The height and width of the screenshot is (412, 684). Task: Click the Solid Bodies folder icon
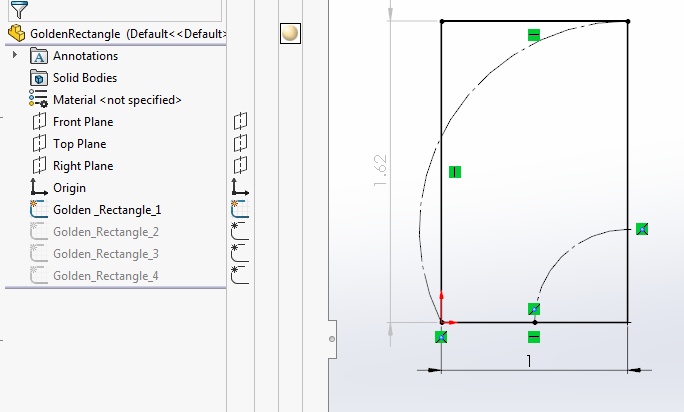pyautogui.click(x=39, y=78)
